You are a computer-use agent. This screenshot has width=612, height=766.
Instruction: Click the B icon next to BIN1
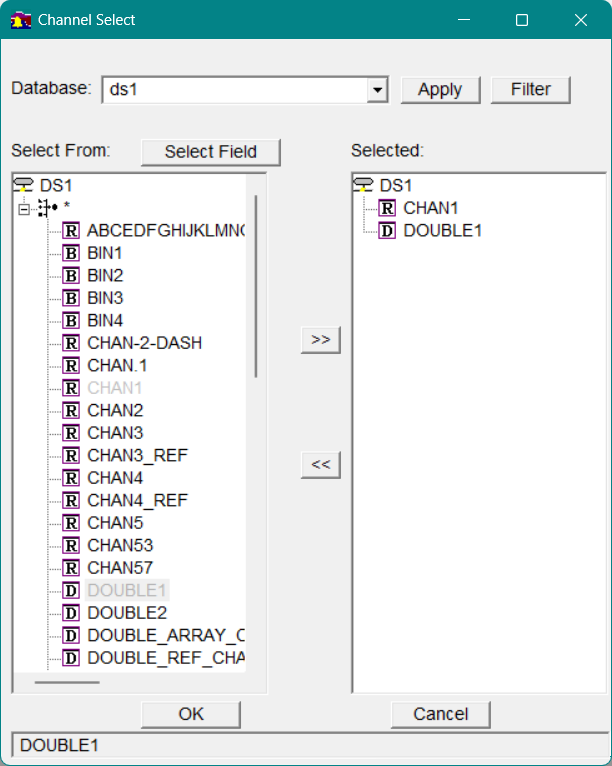[72, 253]
